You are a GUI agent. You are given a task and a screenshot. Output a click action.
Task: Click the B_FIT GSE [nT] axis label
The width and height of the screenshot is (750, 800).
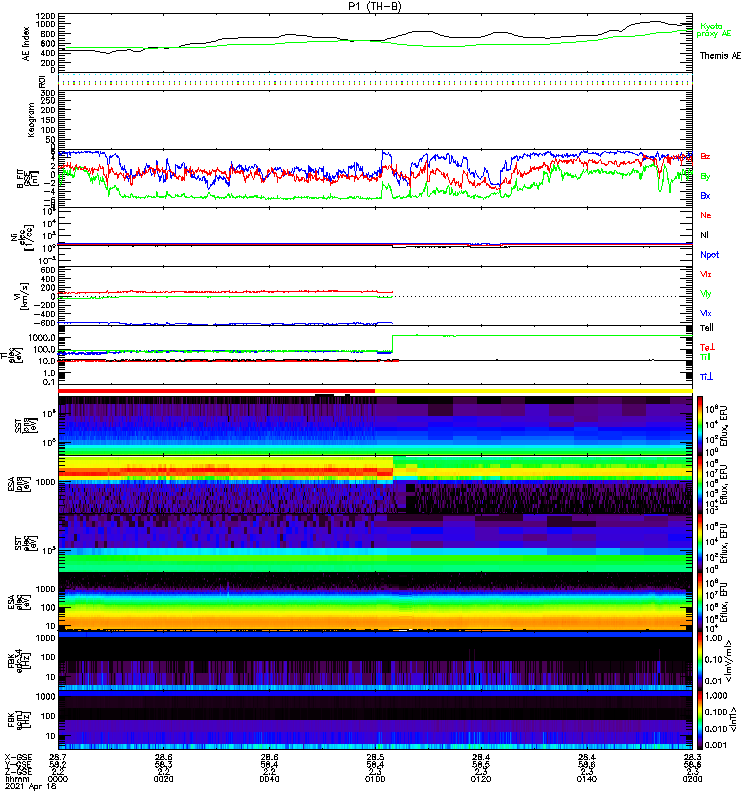pos(28,179)
